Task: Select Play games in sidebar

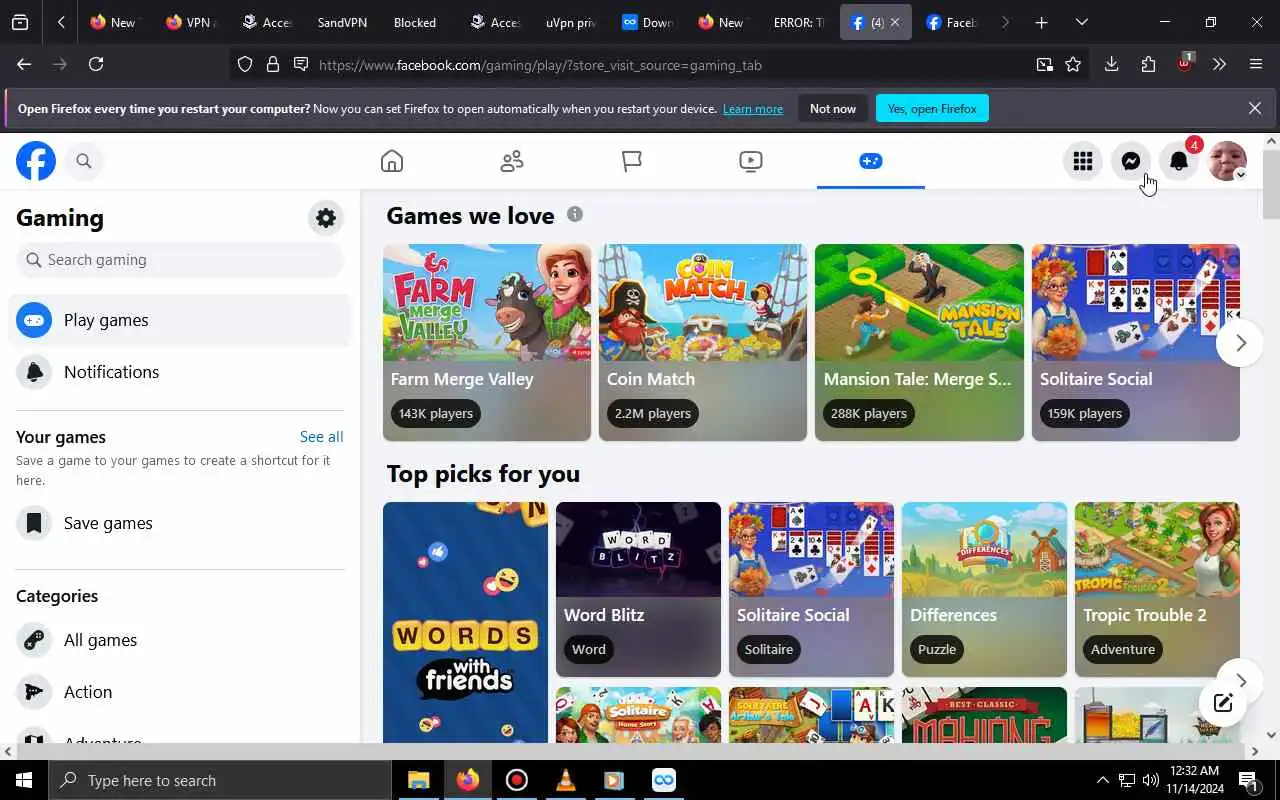Action: pos(180,320)
